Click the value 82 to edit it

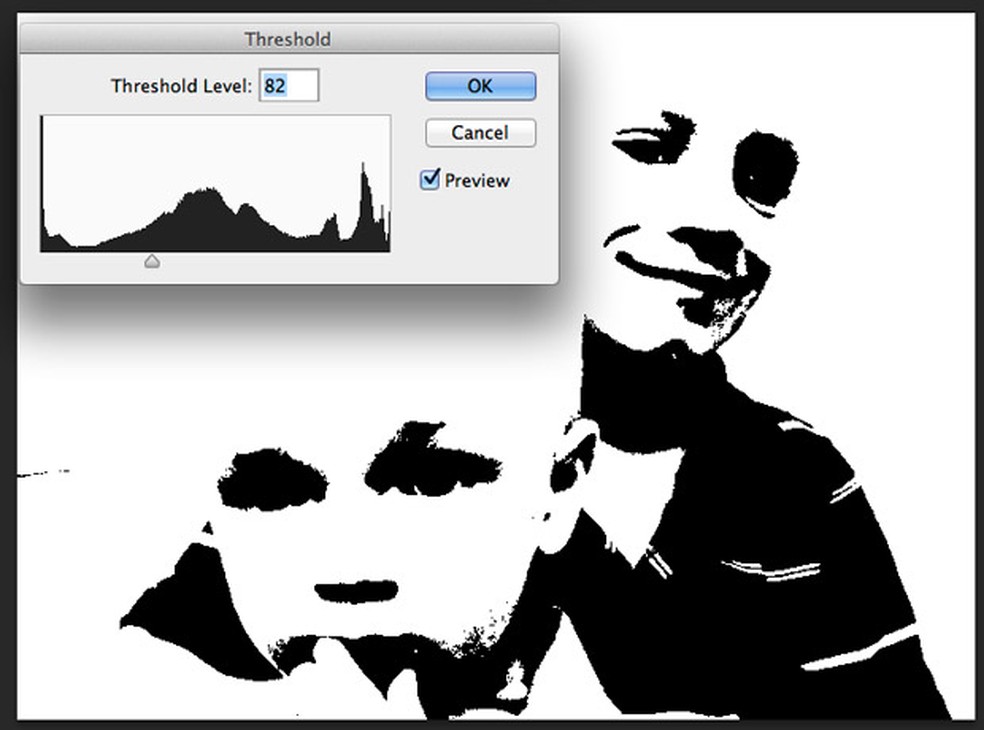click(275, 85)
